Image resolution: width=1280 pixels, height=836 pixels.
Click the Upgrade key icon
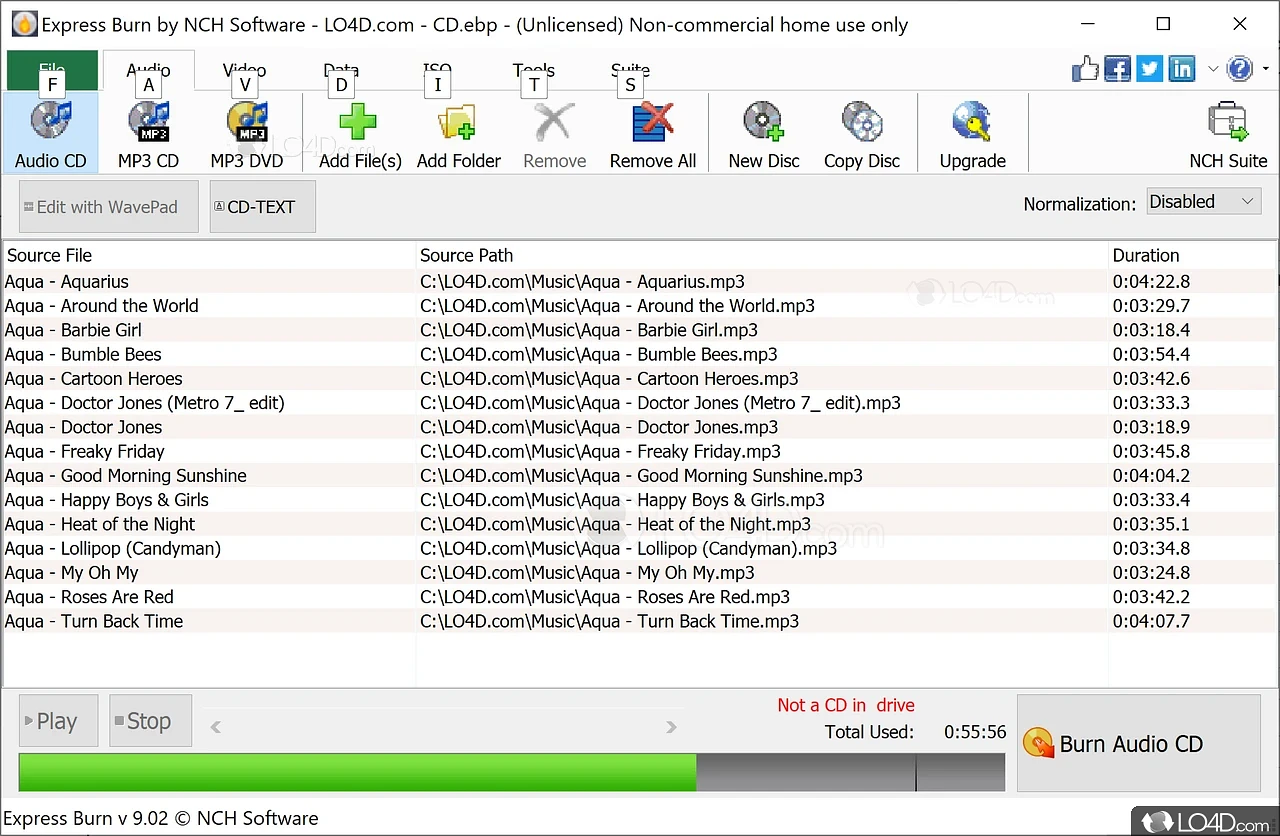pyautogui.click(x=972, y=122)
